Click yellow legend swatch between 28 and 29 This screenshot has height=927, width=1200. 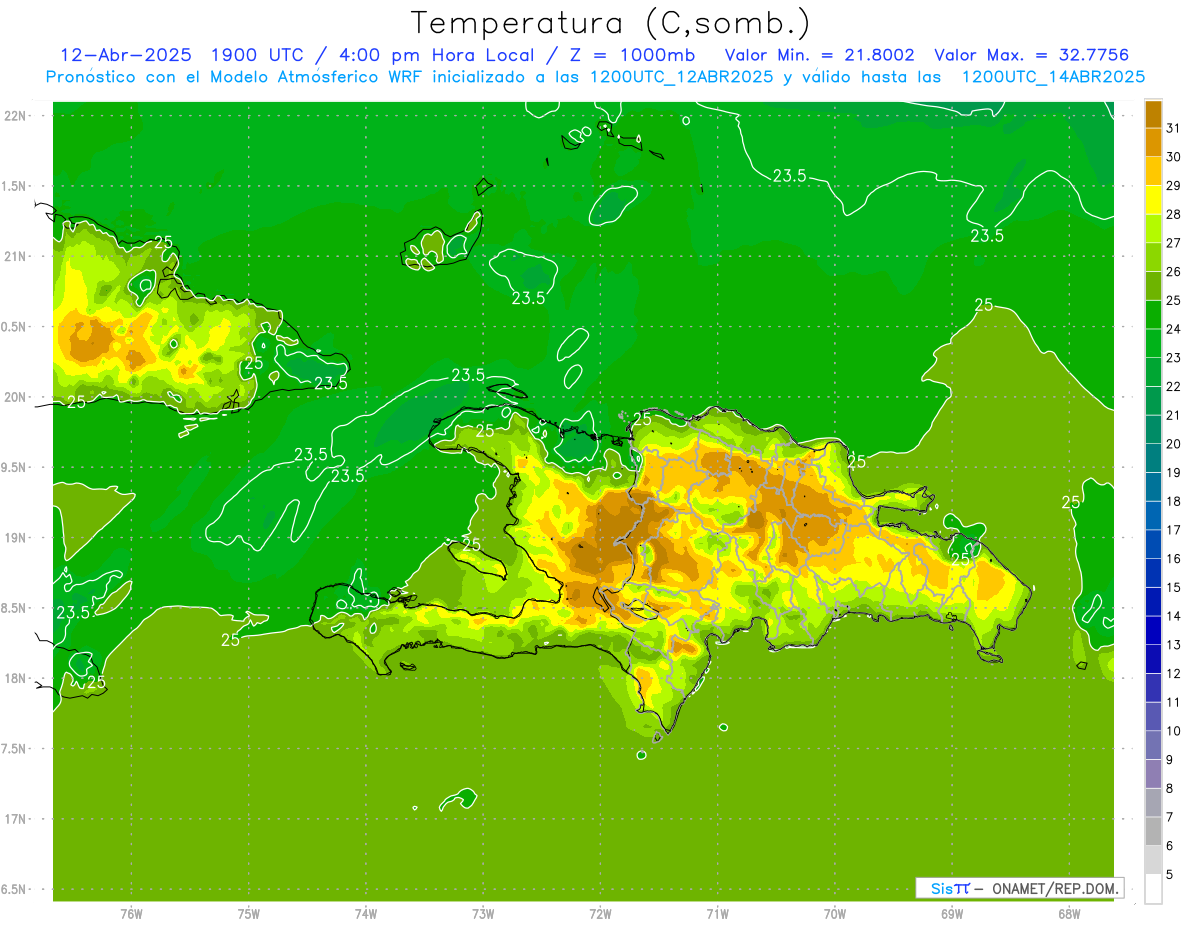(1153, 200)
